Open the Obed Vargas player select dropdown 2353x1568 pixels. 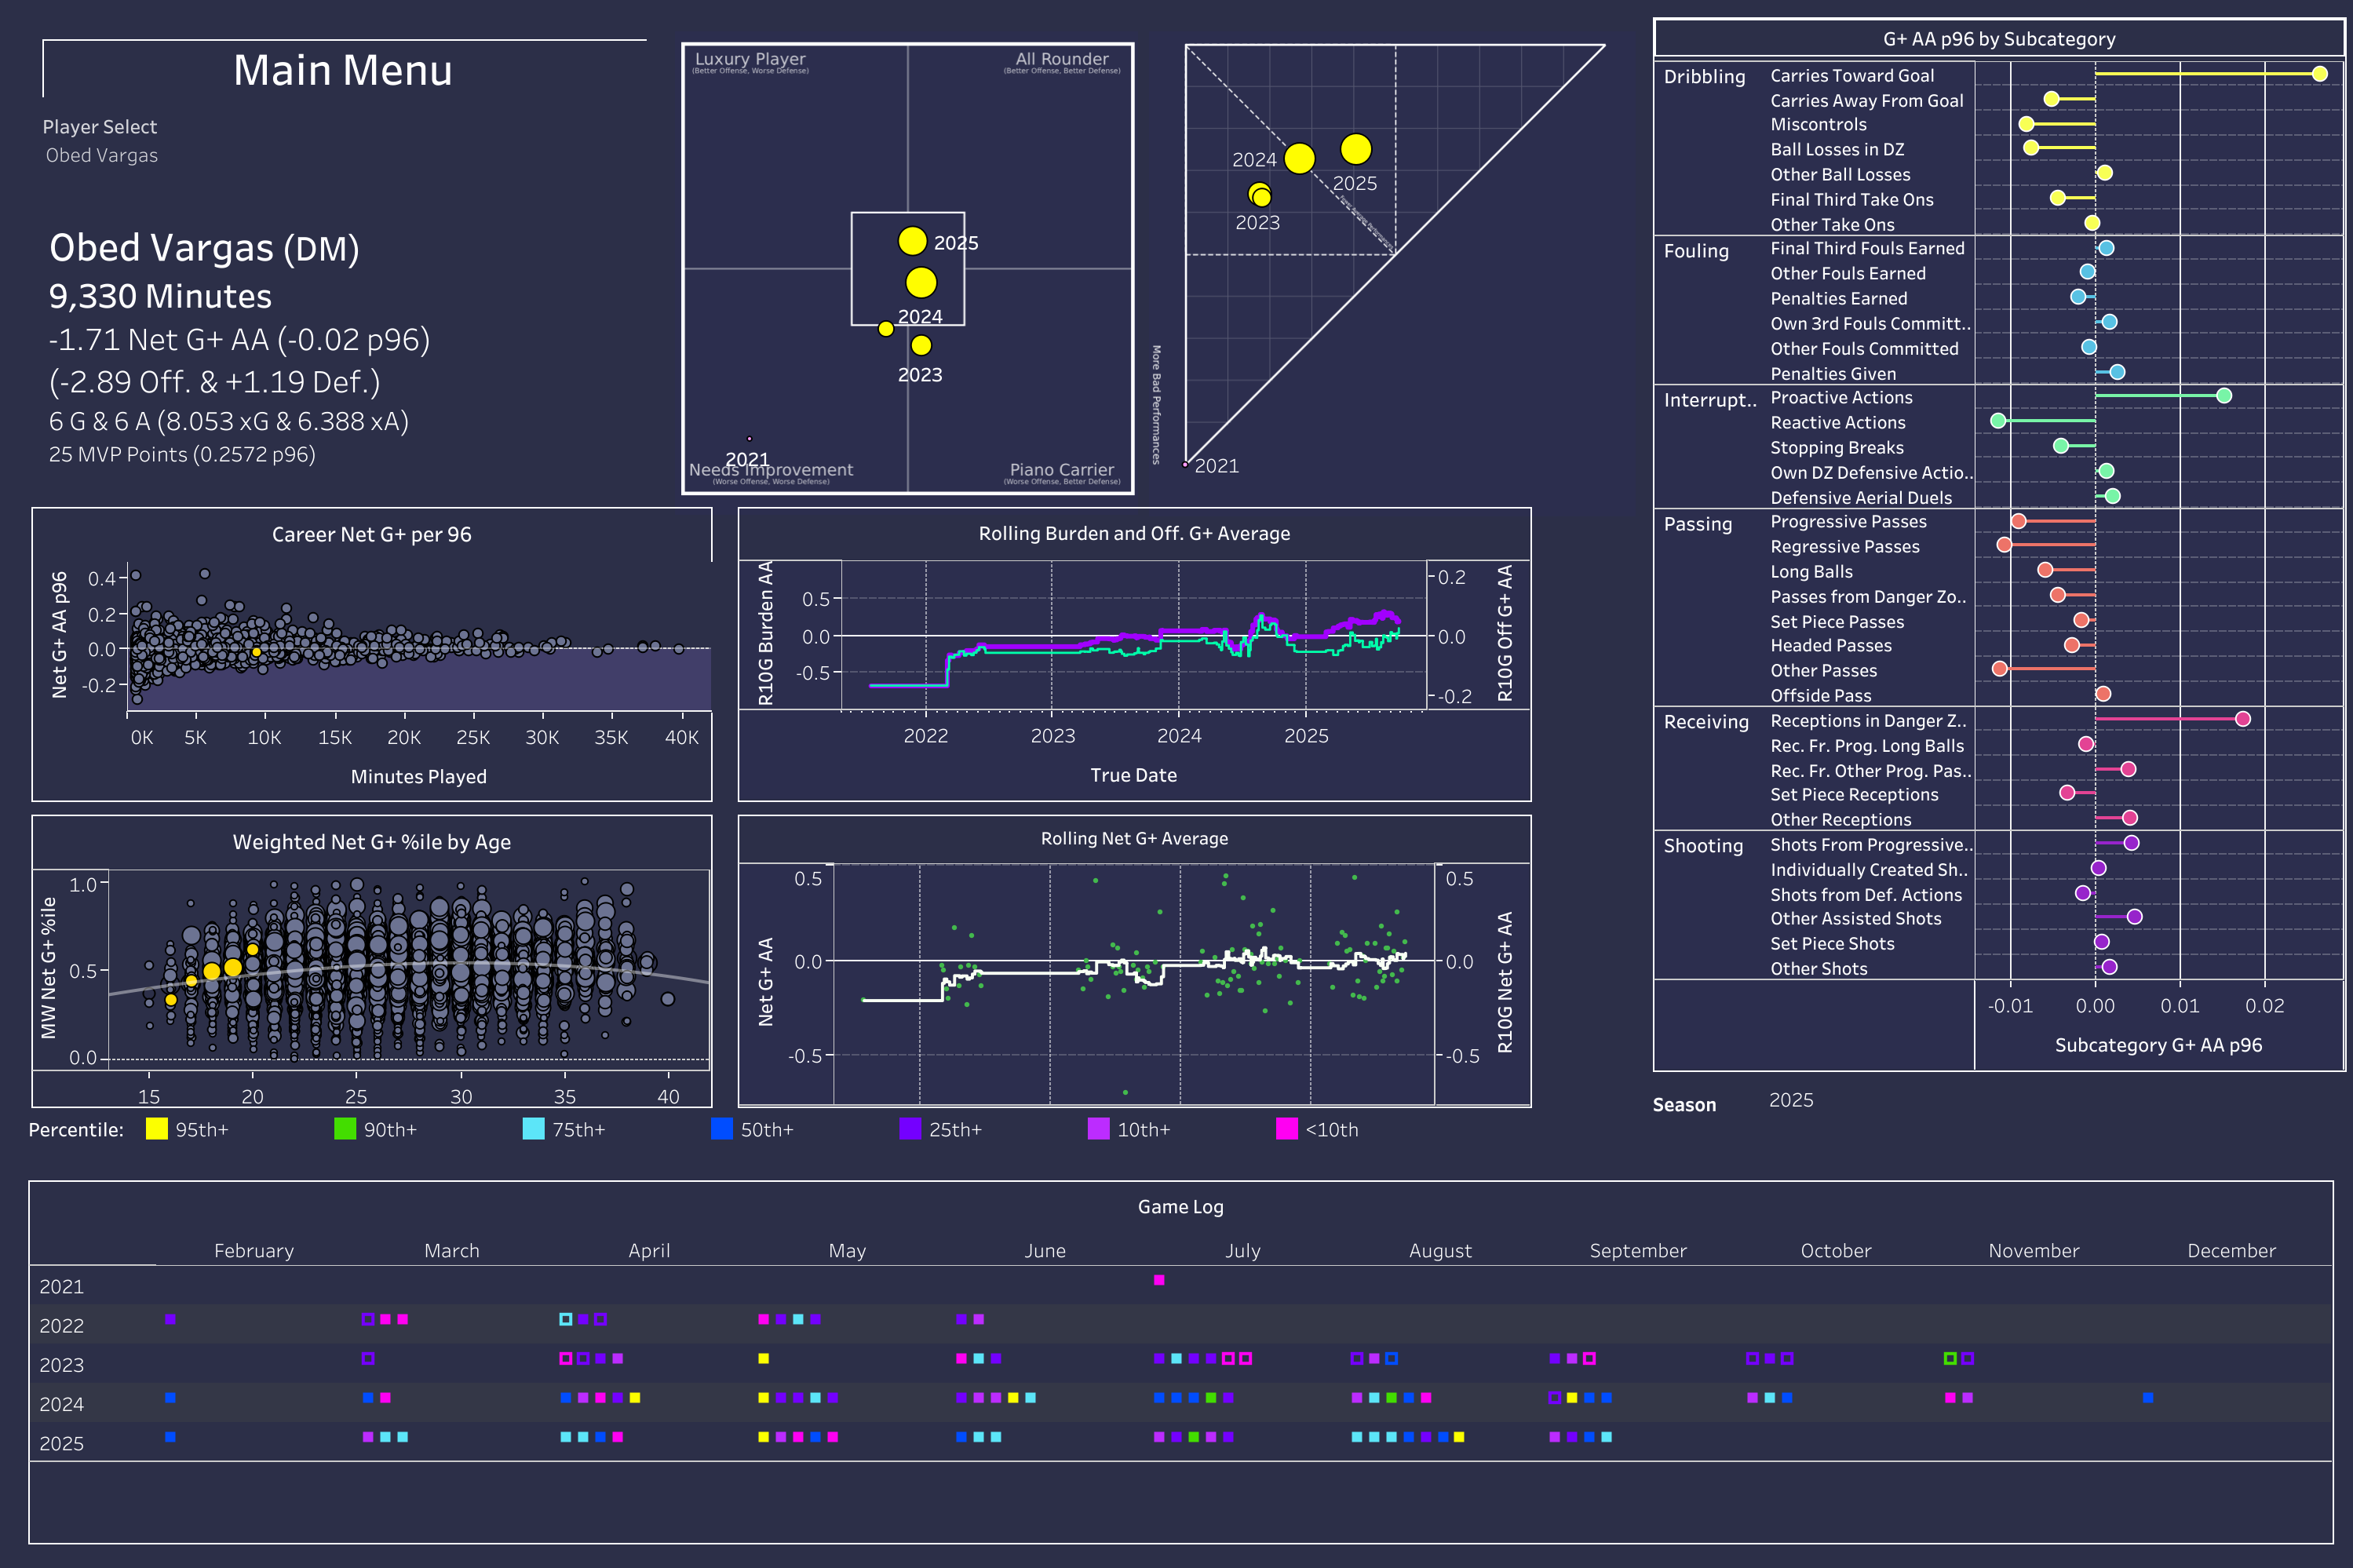tap(102, 155)
